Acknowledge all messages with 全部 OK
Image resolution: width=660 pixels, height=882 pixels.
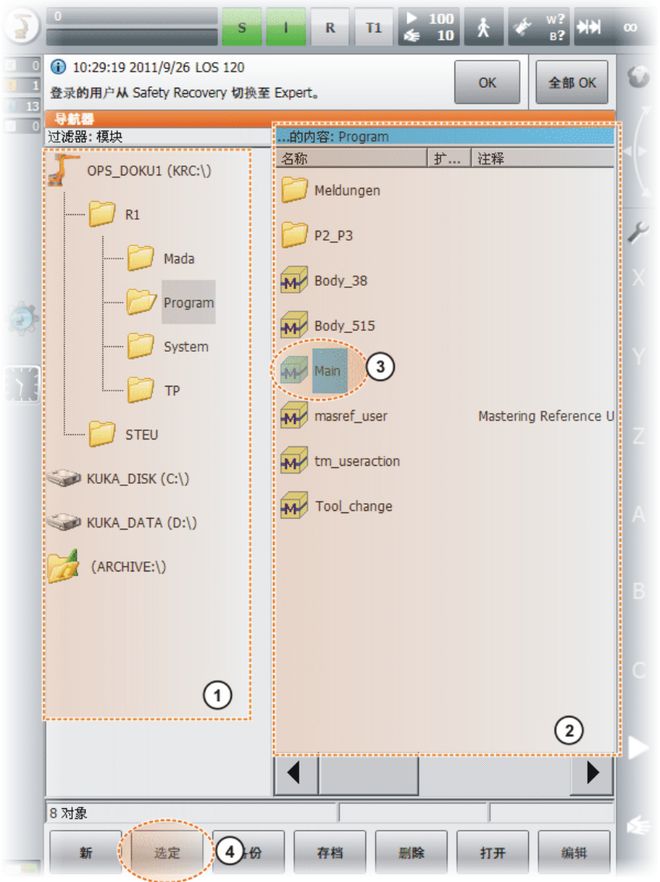[x=573, y=83]
